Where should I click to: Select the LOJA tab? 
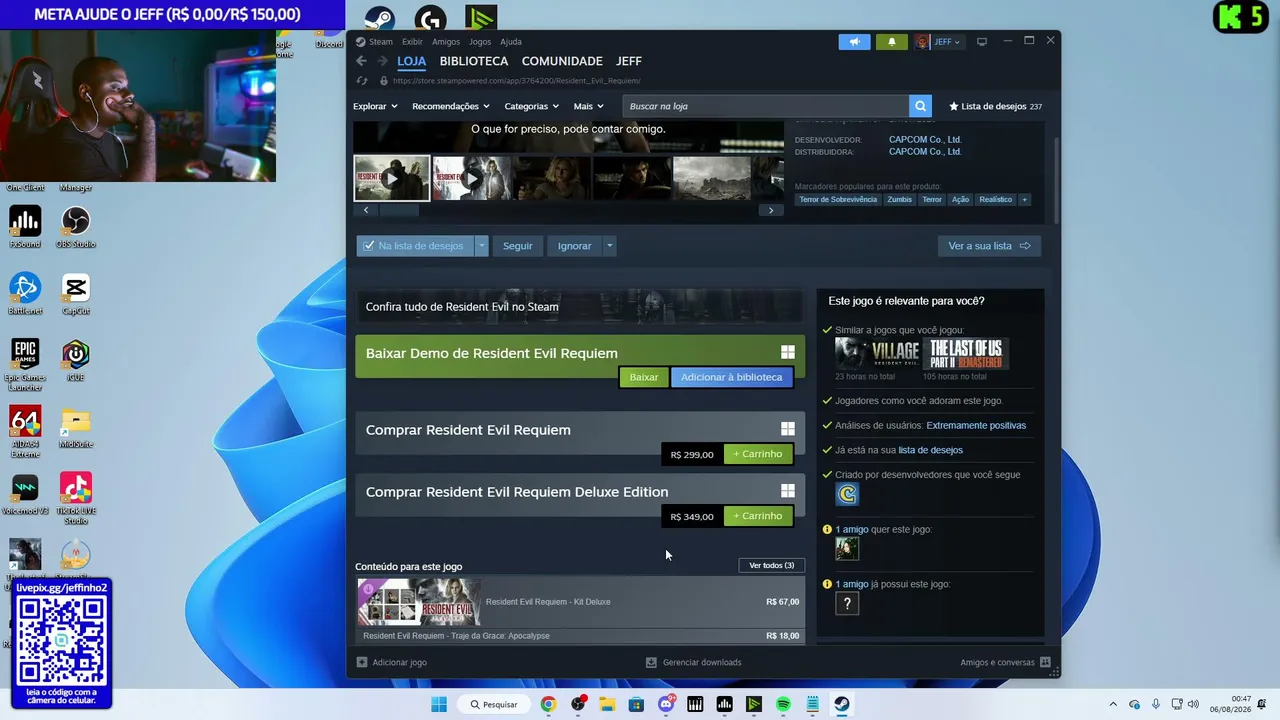coord(412,61)
